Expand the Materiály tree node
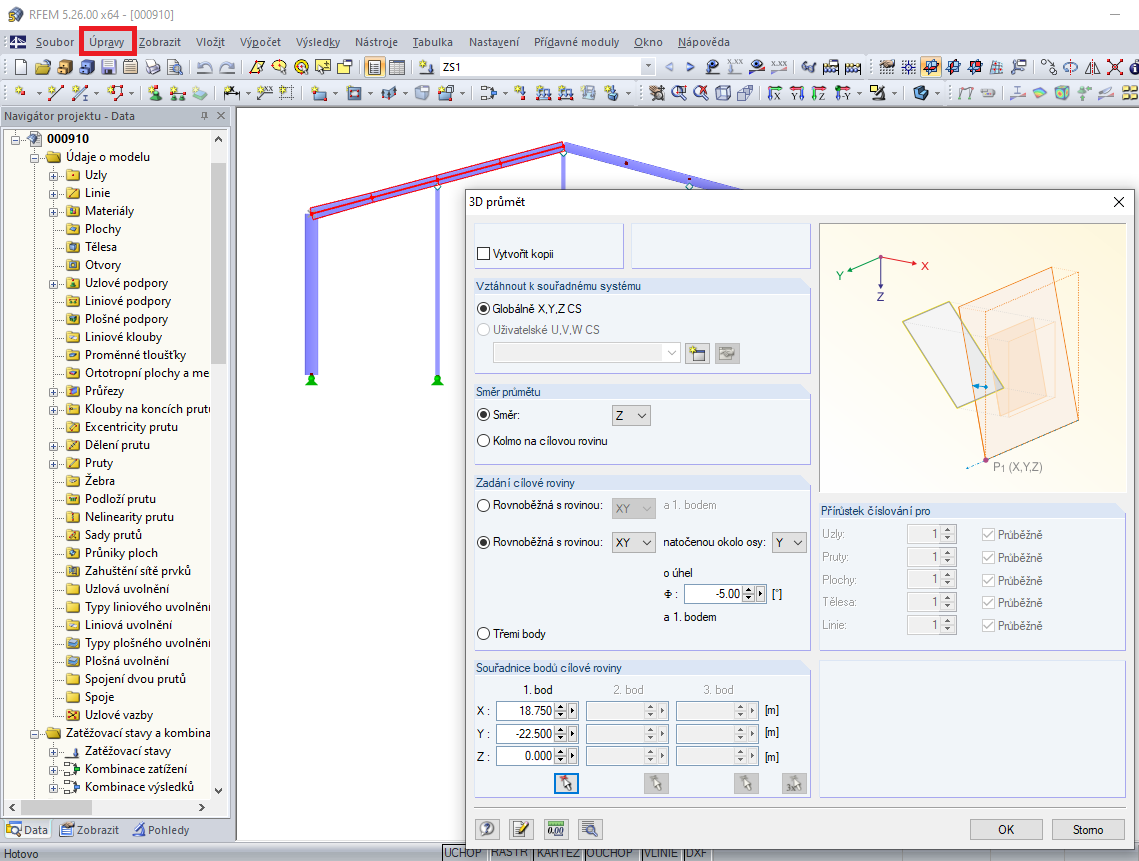 click(53, 211)
